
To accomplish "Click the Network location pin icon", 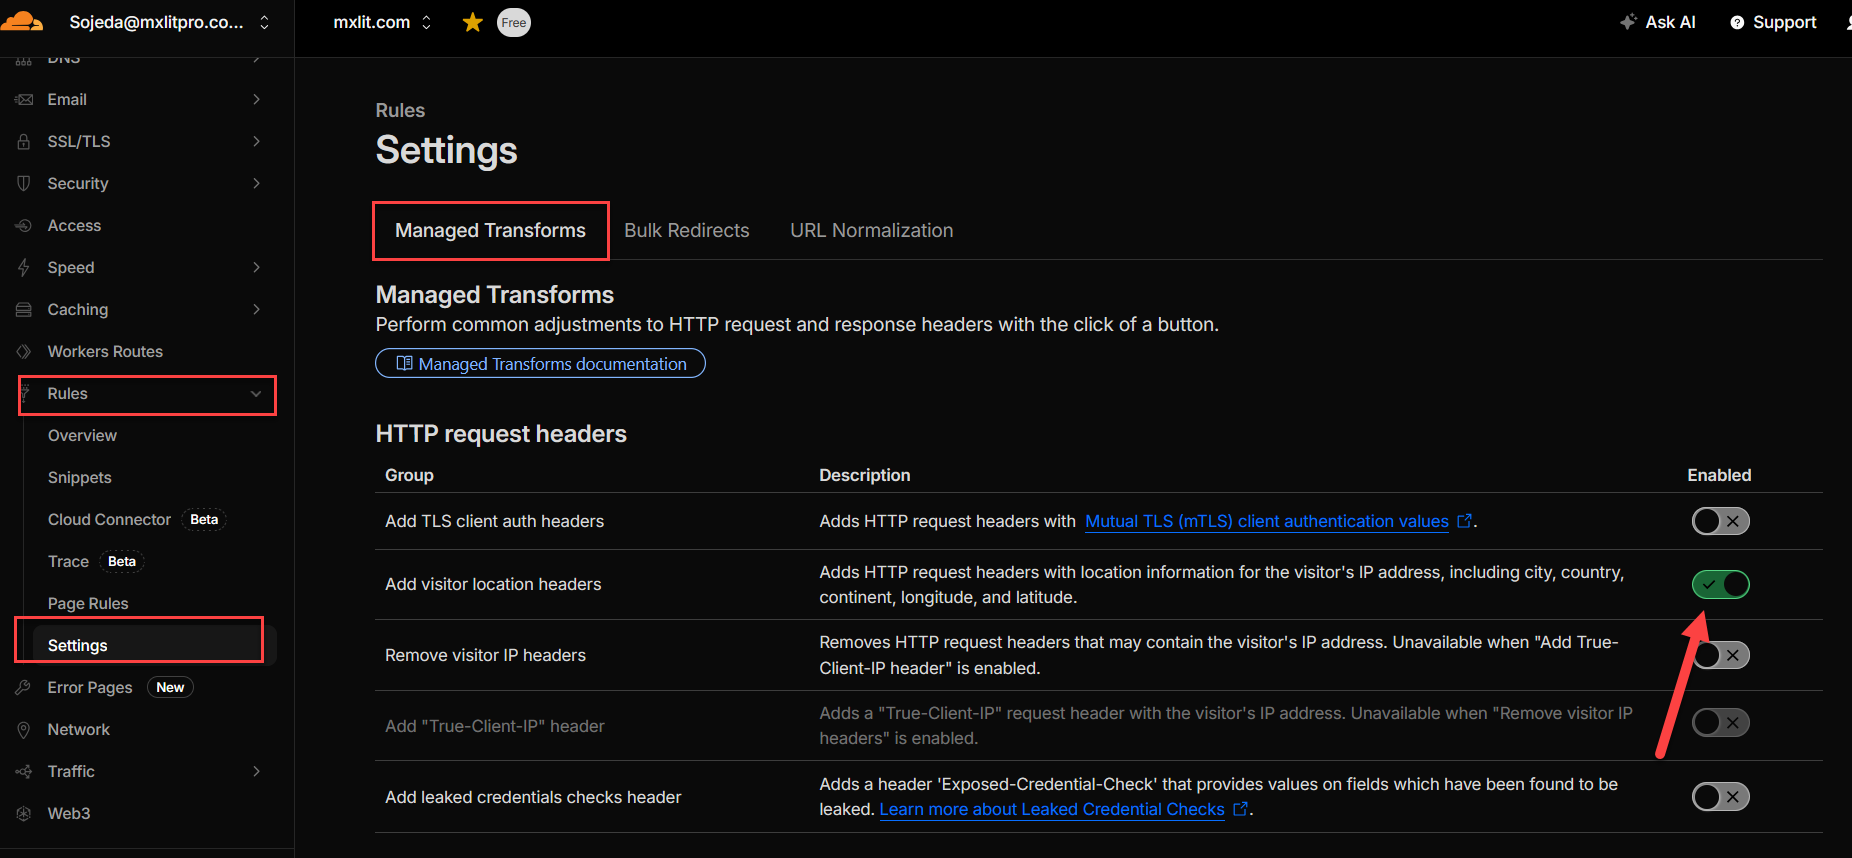I will pos(24,730).
